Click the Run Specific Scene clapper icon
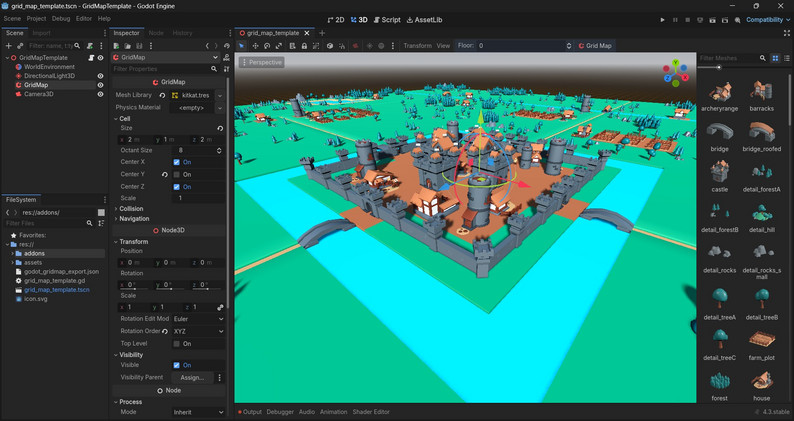The image size is (794, 421). 725,20
